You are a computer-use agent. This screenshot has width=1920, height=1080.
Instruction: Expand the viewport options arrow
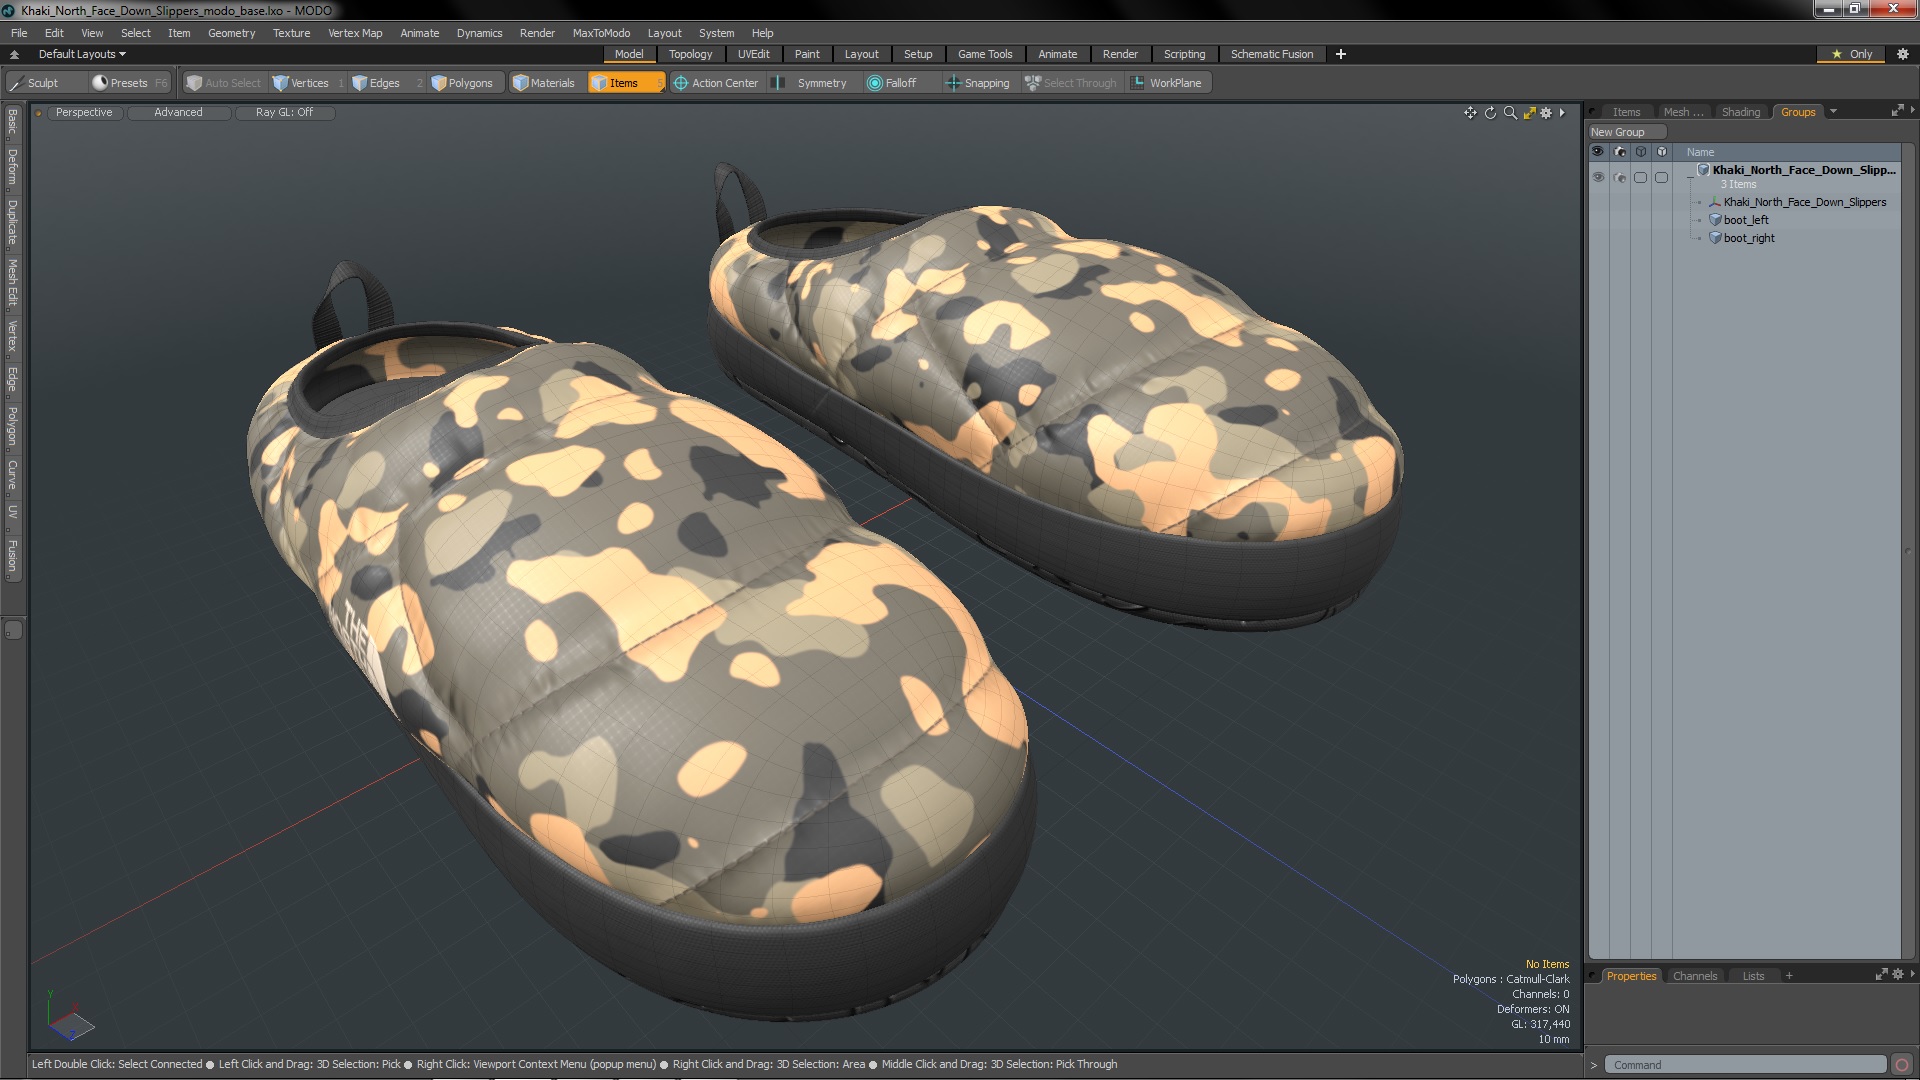pos(1562,113)
